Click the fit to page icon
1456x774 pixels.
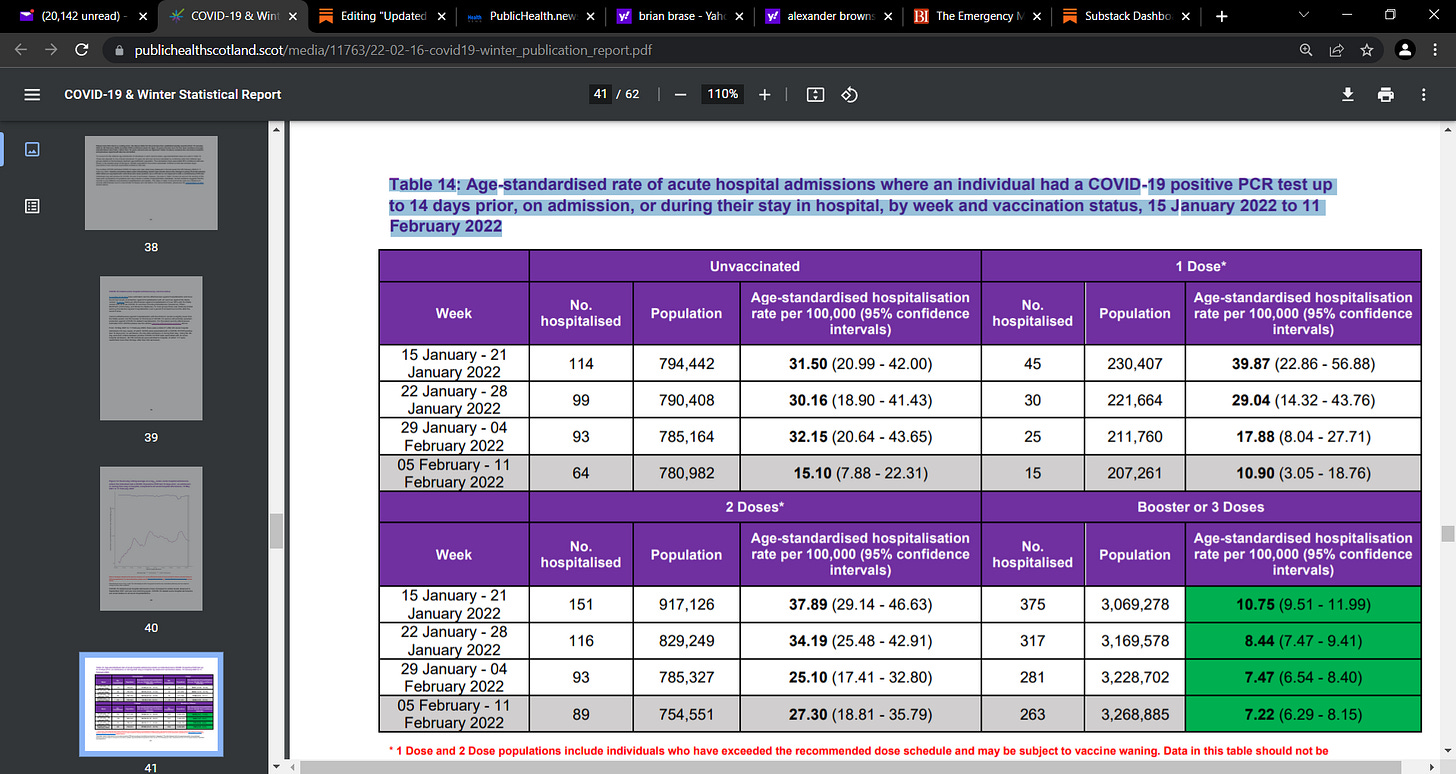pyautogui.click(x=815, y=94)
